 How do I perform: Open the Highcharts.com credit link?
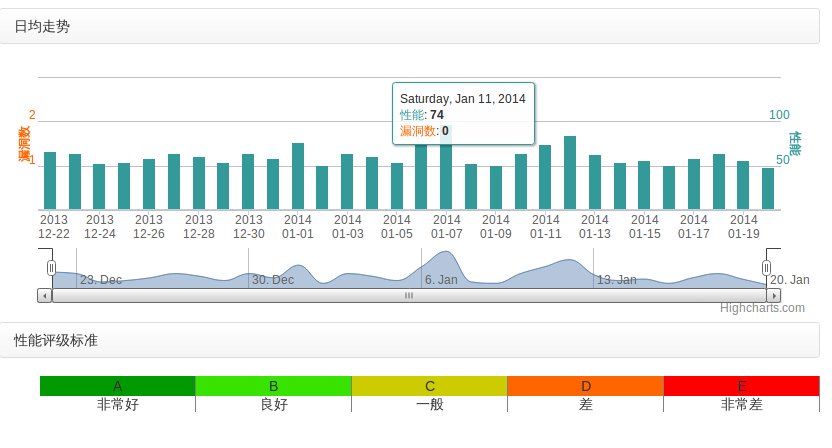pyautogui.click(x=762, y=308)
